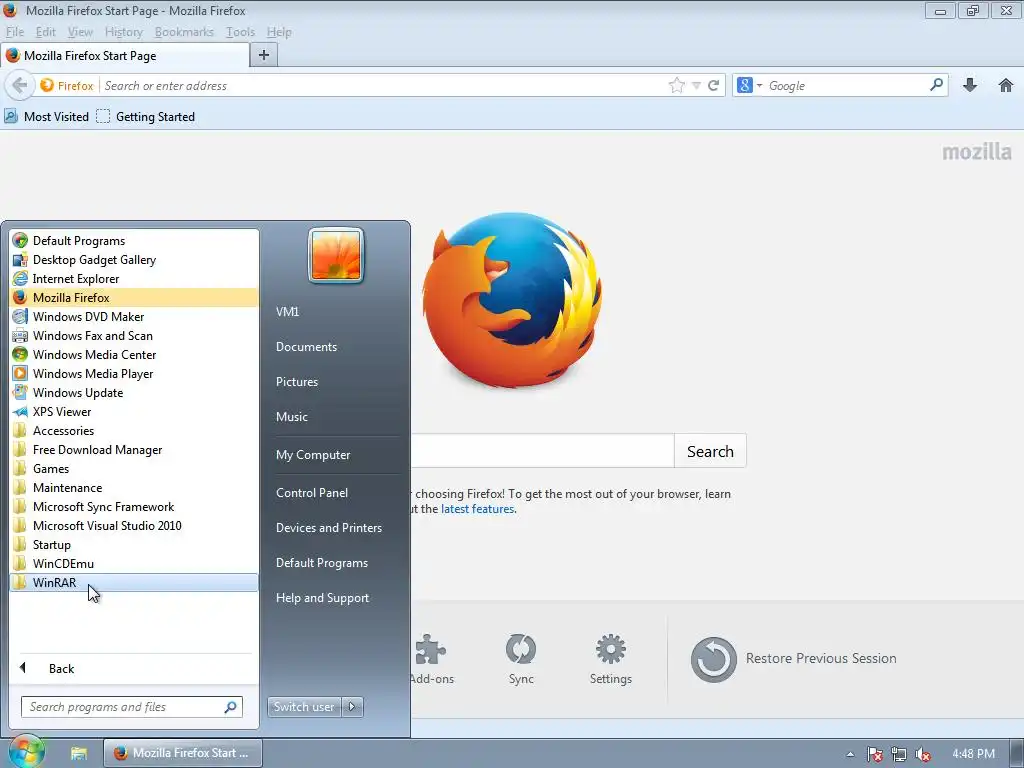
Task: Open the Edit menu
Action: (x=46, y=32)
